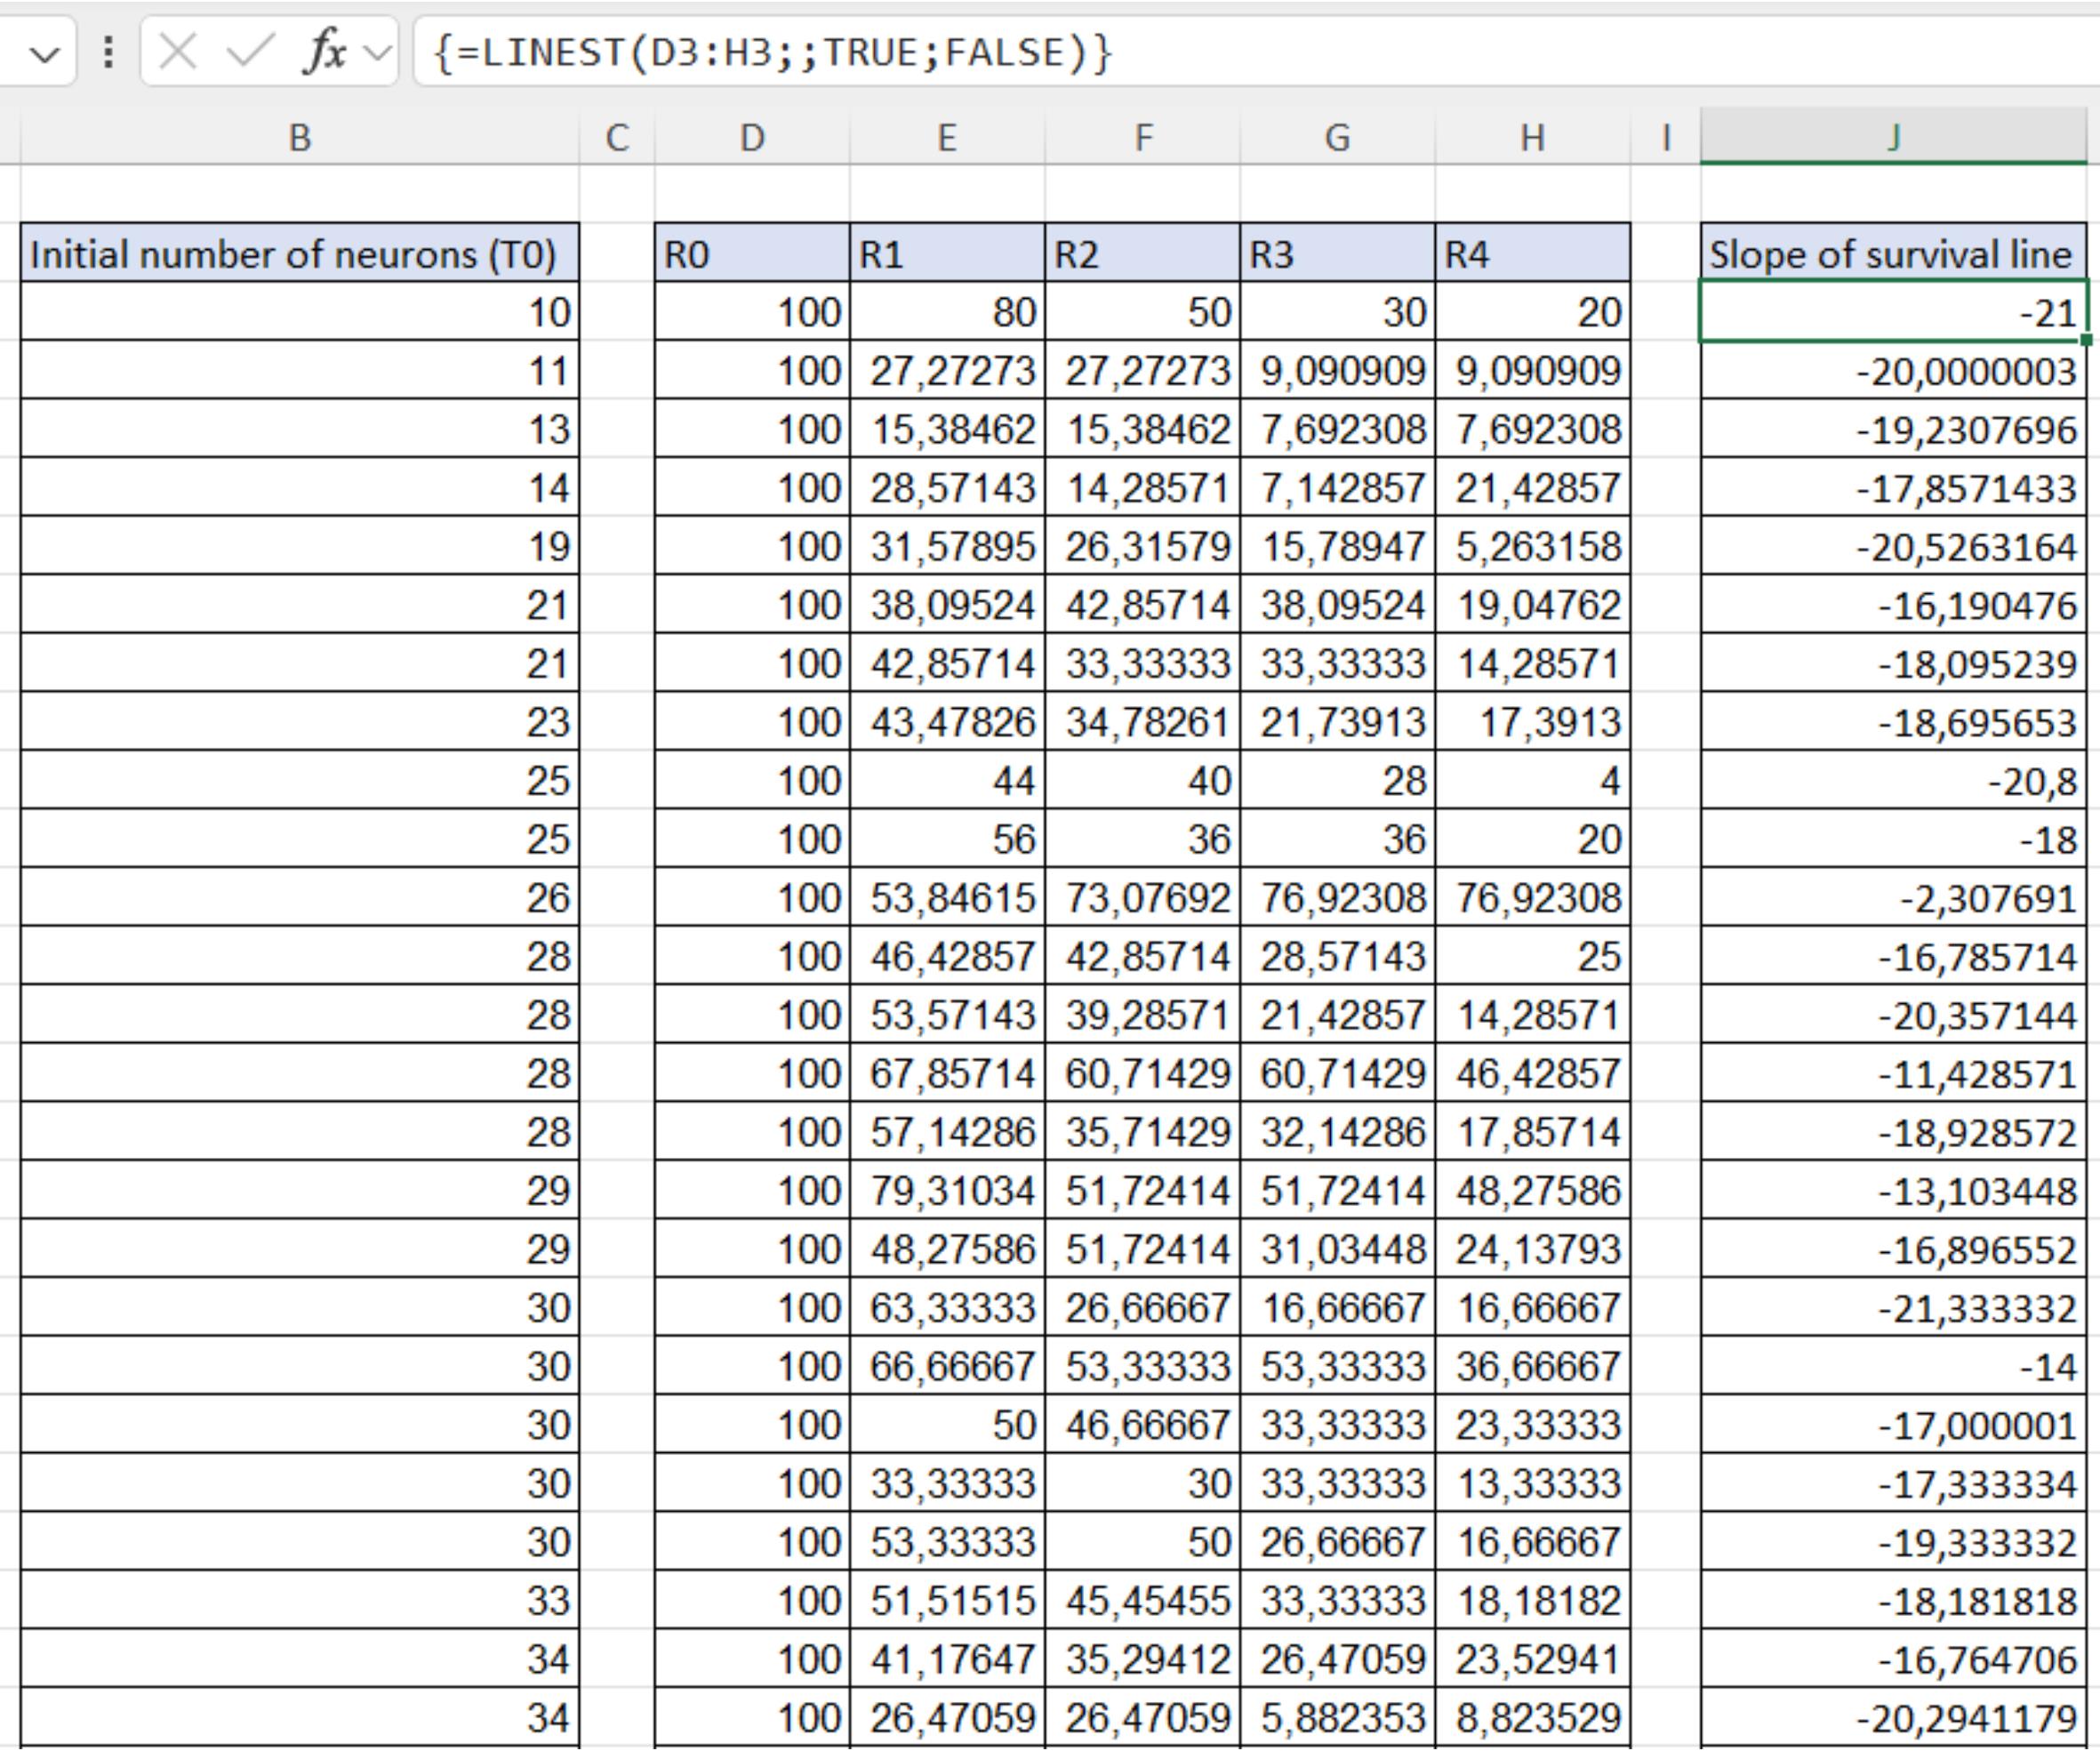Select narrow column I header
The width and height of the screenshot is (2100, 1751).
(x=1665, y=138)
